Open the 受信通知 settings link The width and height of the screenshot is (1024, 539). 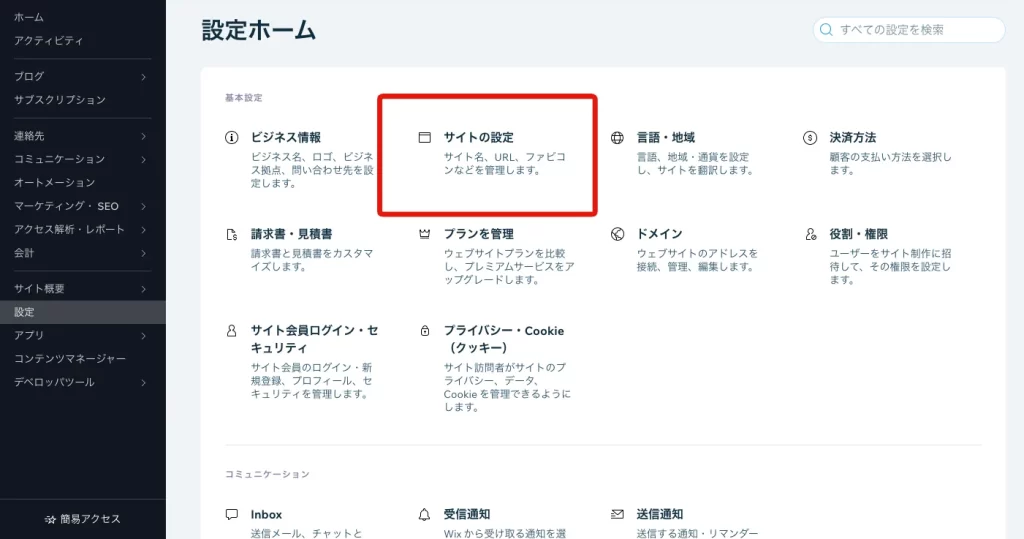pyautogui.click(x=466, y=515)
